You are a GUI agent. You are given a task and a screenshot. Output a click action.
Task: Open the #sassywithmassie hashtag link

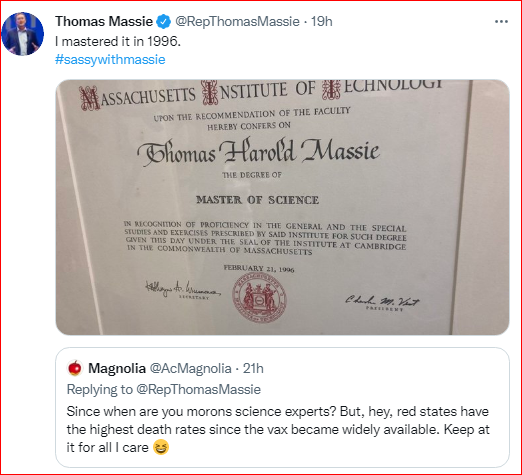(x=110, y=60)
